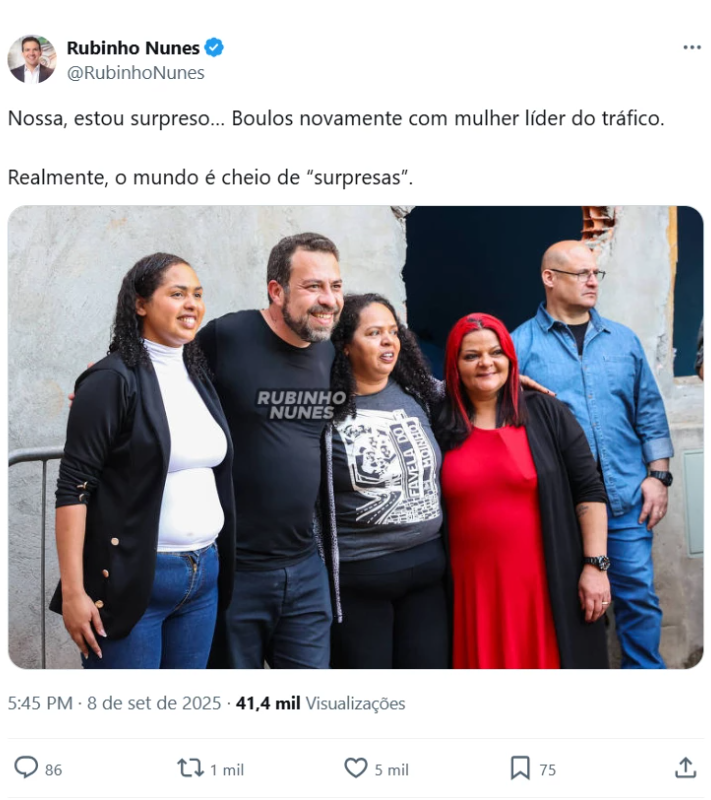Open the @RubinhoNunes handle link
This screenshot has height=800, width=711.
click(x=136, y=73)
